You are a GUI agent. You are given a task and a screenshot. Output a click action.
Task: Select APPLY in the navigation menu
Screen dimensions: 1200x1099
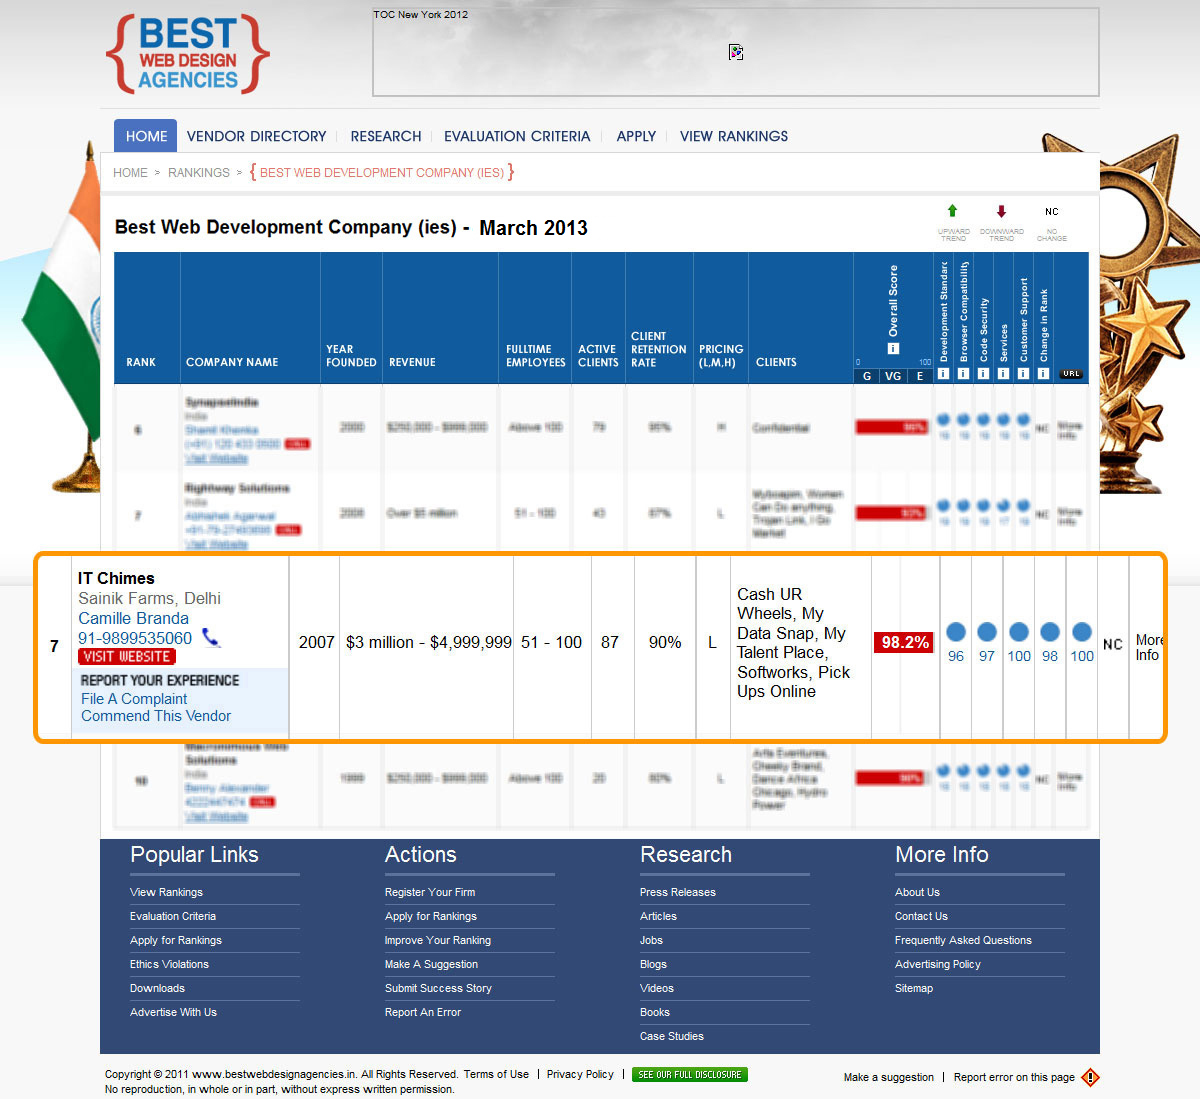click(636, 136)
